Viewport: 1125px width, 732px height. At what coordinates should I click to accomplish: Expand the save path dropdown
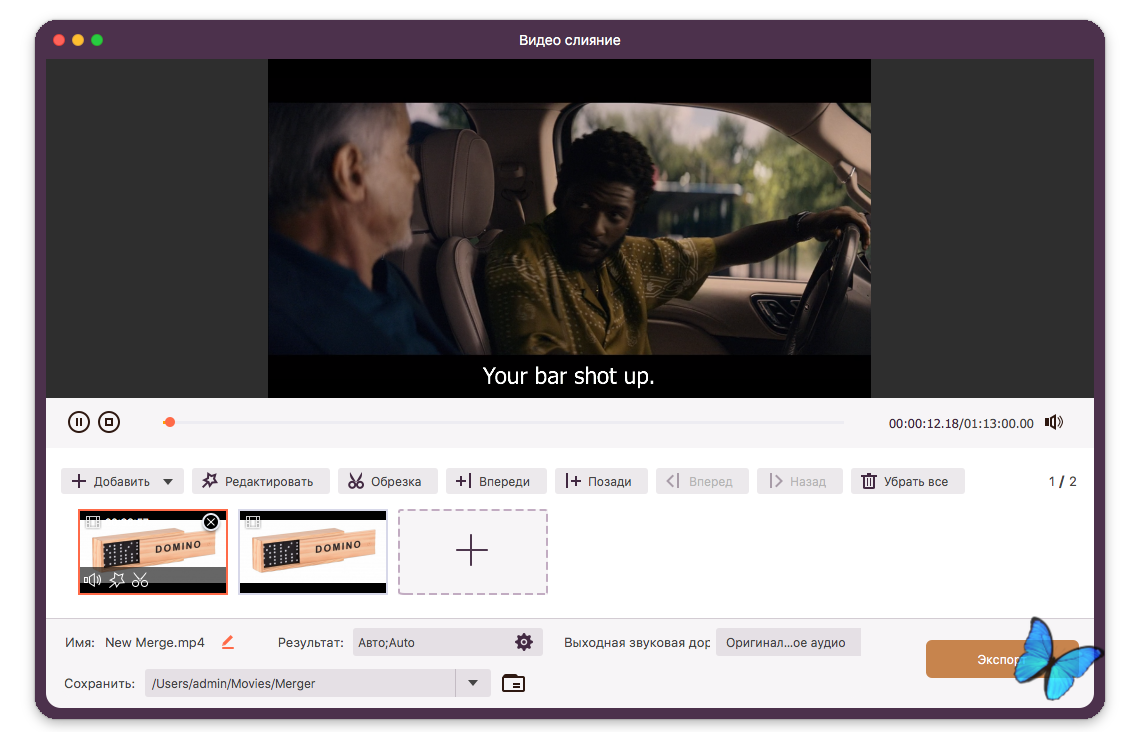(473, 683)
